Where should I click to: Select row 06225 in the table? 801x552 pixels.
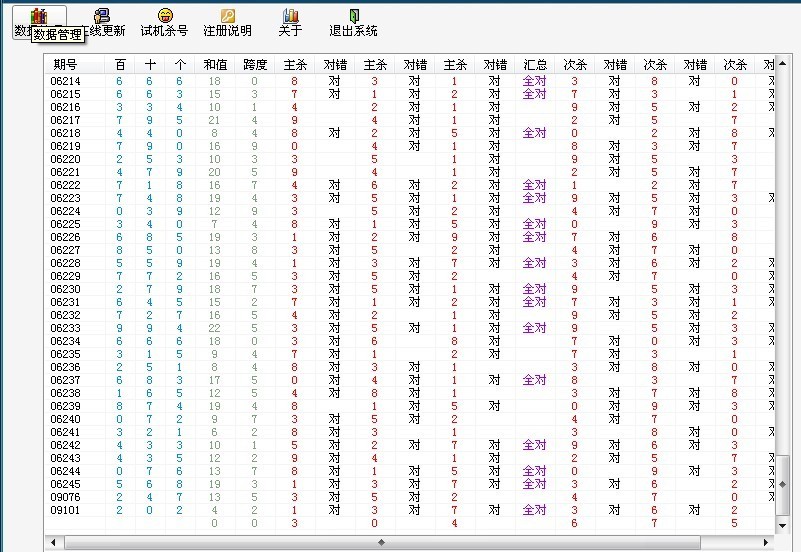[x=410, y=224]
